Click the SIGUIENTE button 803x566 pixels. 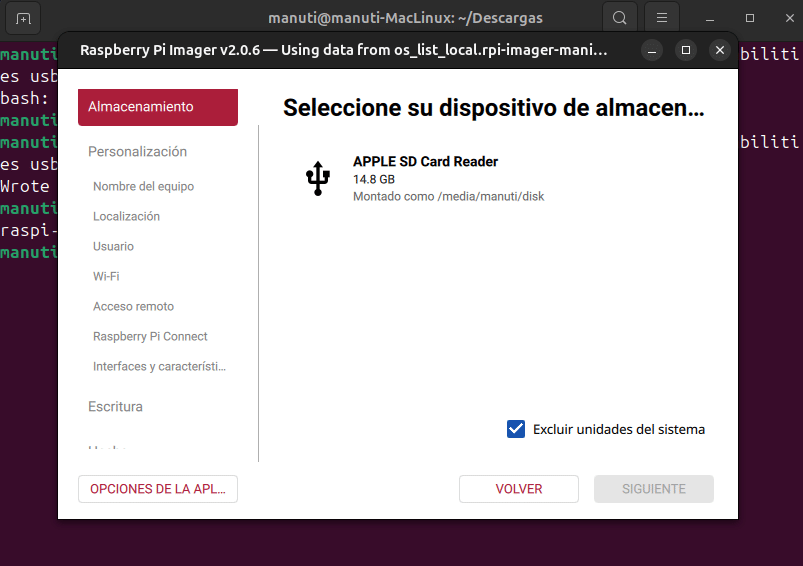click(x=653, y=489)
